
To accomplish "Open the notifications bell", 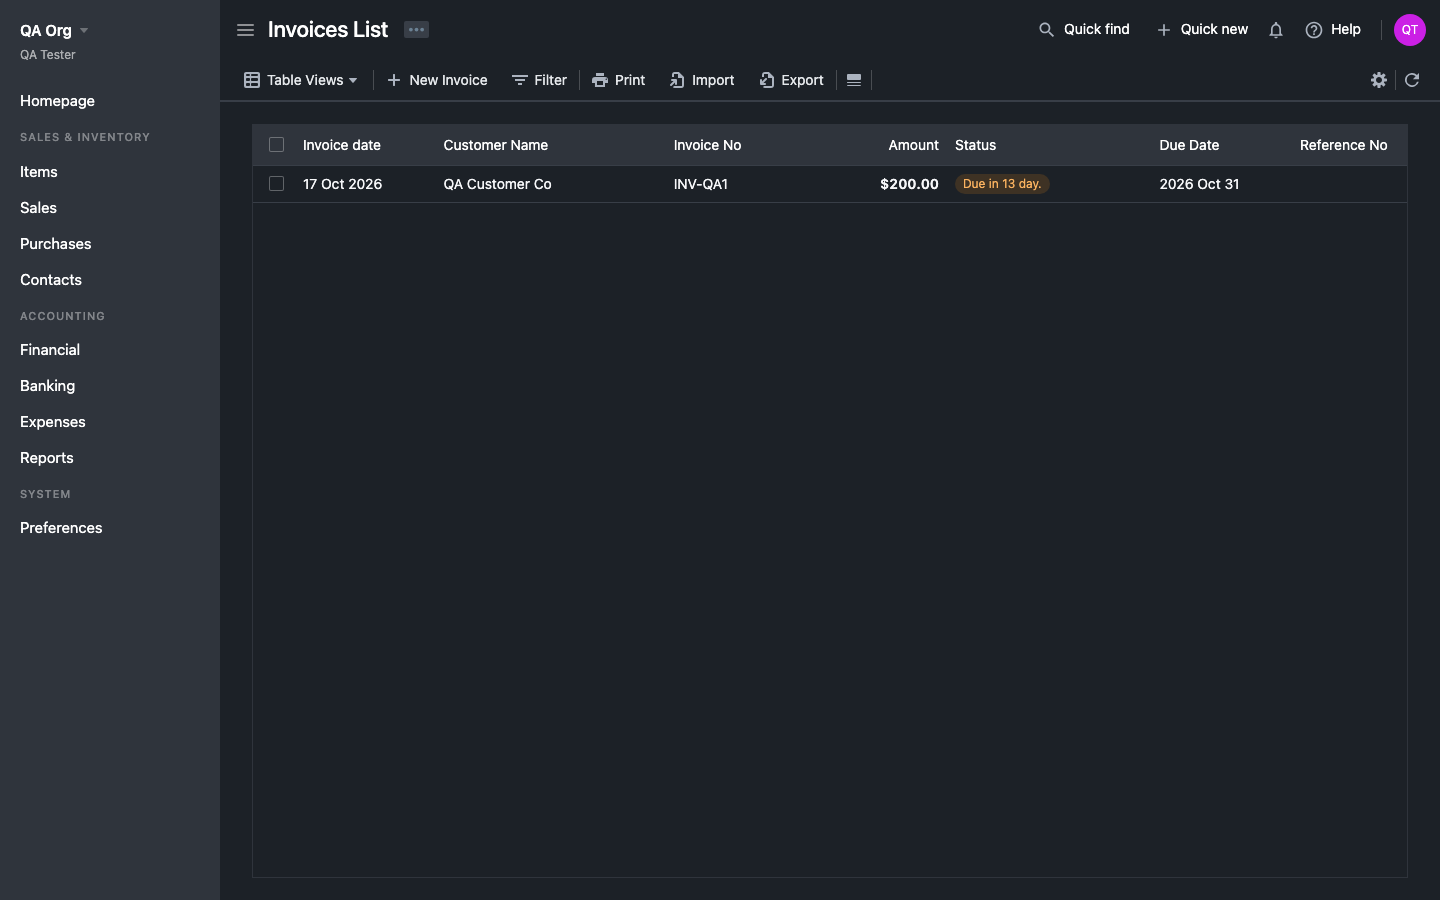I will point(1275,30).
